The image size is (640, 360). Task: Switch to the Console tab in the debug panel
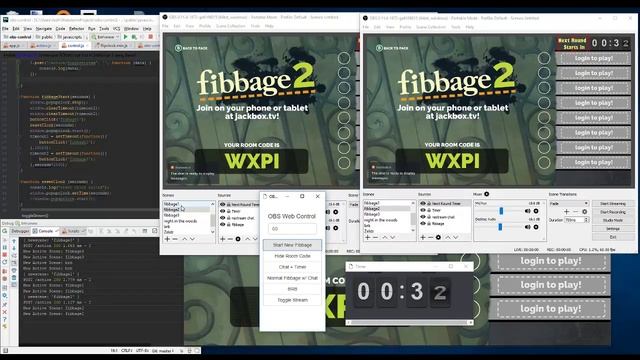tap(45, 231)
